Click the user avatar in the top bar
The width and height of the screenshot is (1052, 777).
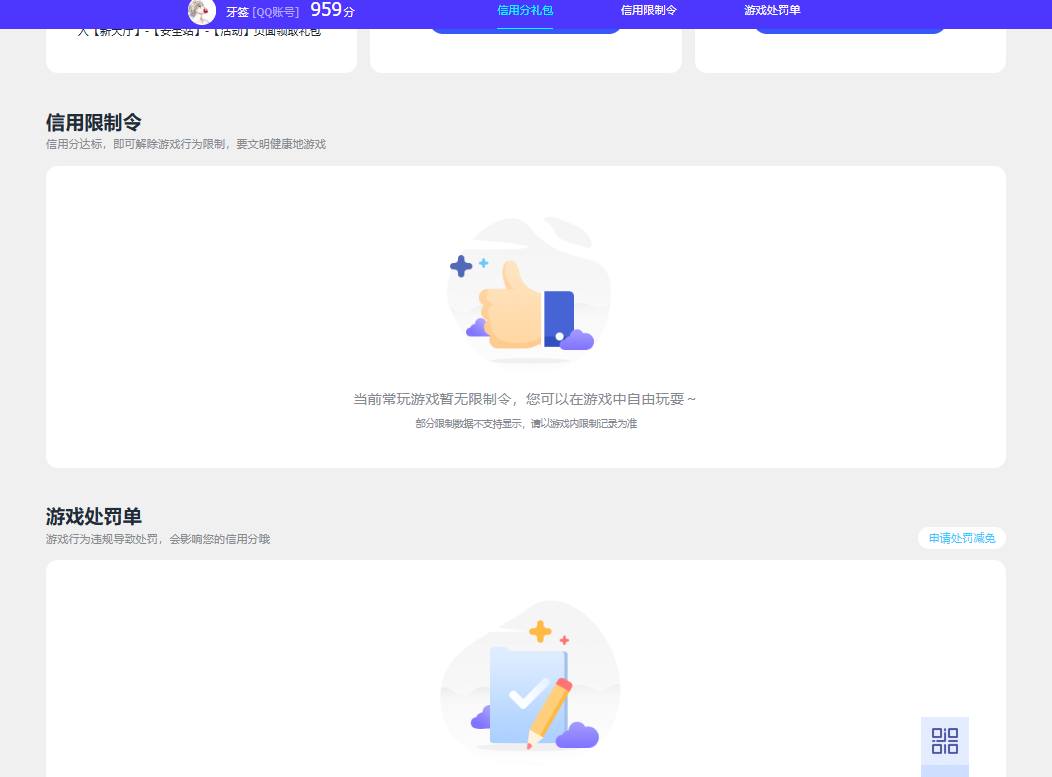tap(201, 12)
